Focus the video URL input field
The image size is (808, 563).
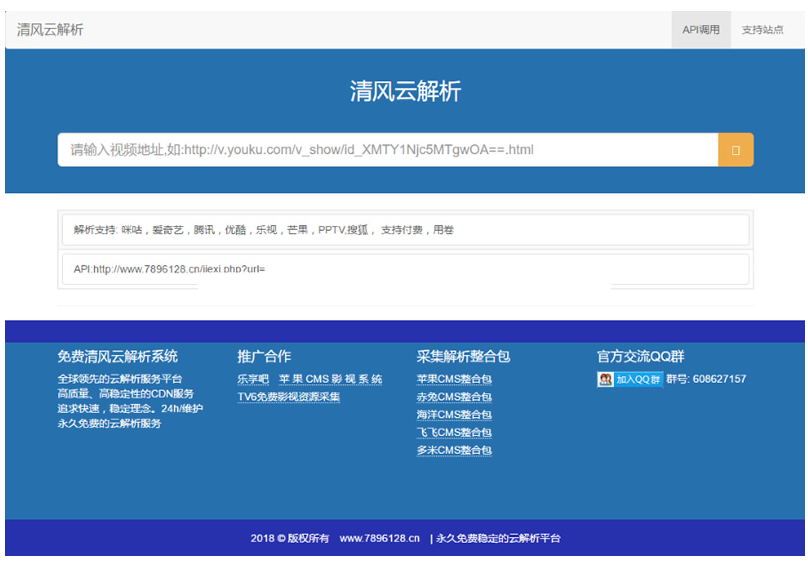coord(387,150)
